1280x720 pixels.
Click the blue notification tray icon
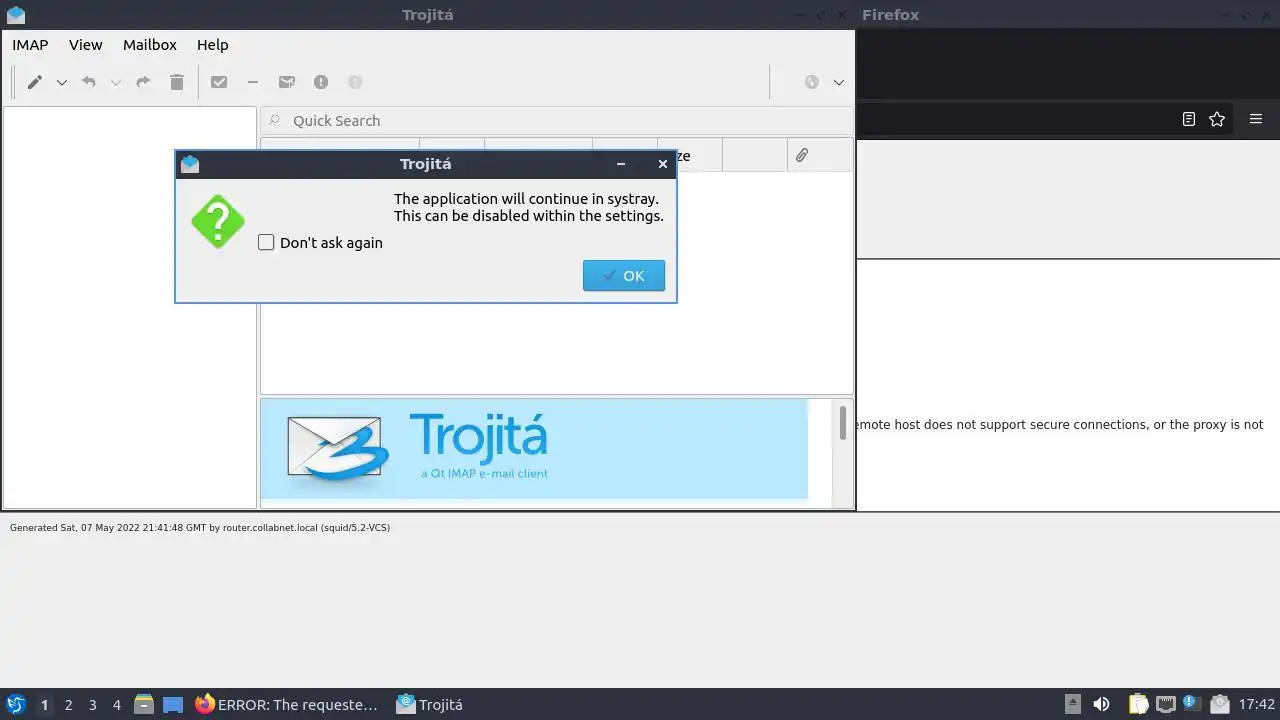pyautogui.click(x=1191, y=704)
